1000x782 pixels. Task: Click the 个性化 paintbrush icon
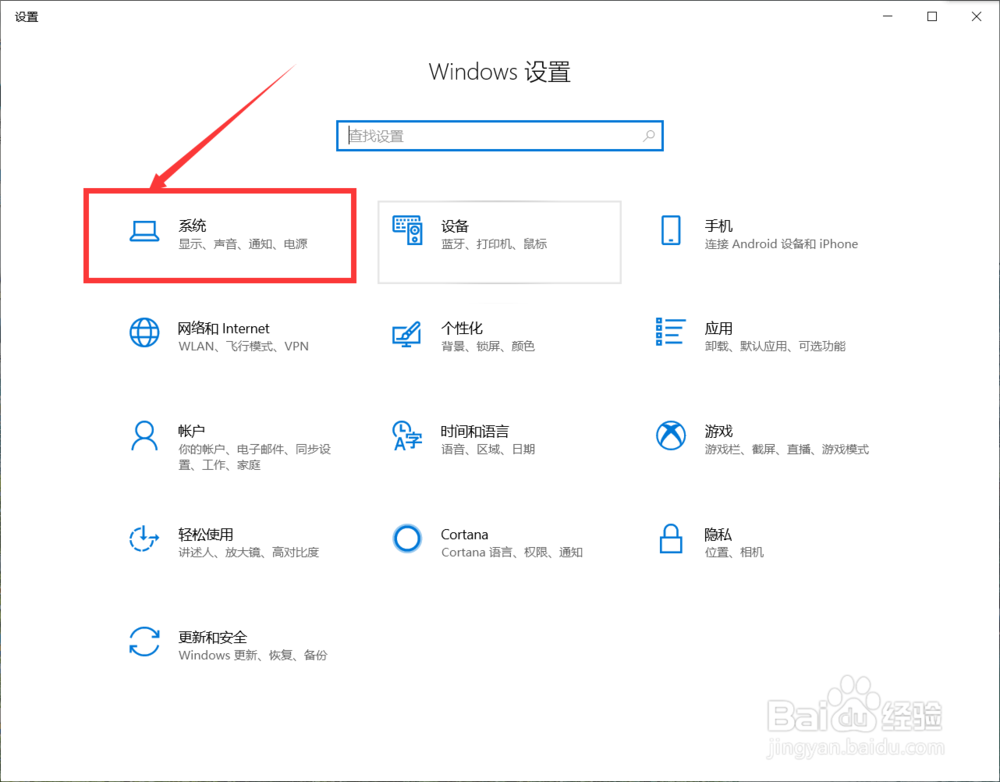[407, 334]
